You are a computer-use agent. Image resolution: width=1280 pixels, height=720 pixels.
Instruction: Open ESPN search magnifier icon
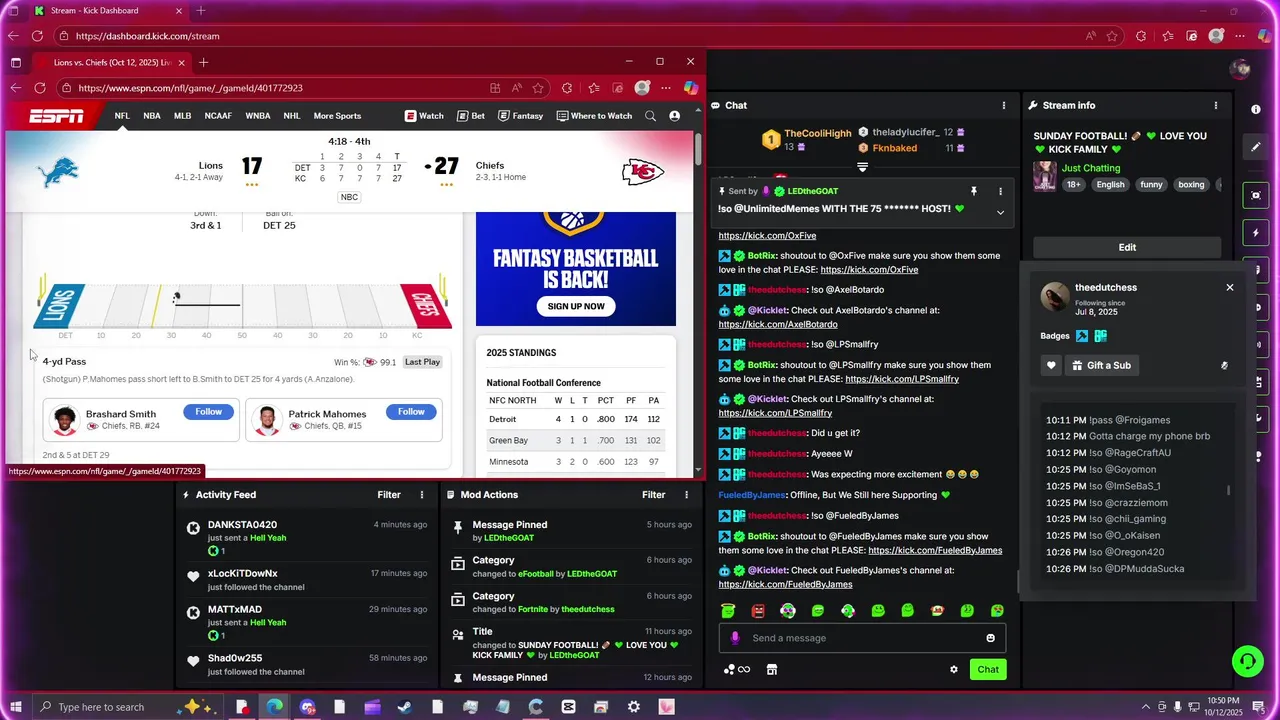click(650, 116)
